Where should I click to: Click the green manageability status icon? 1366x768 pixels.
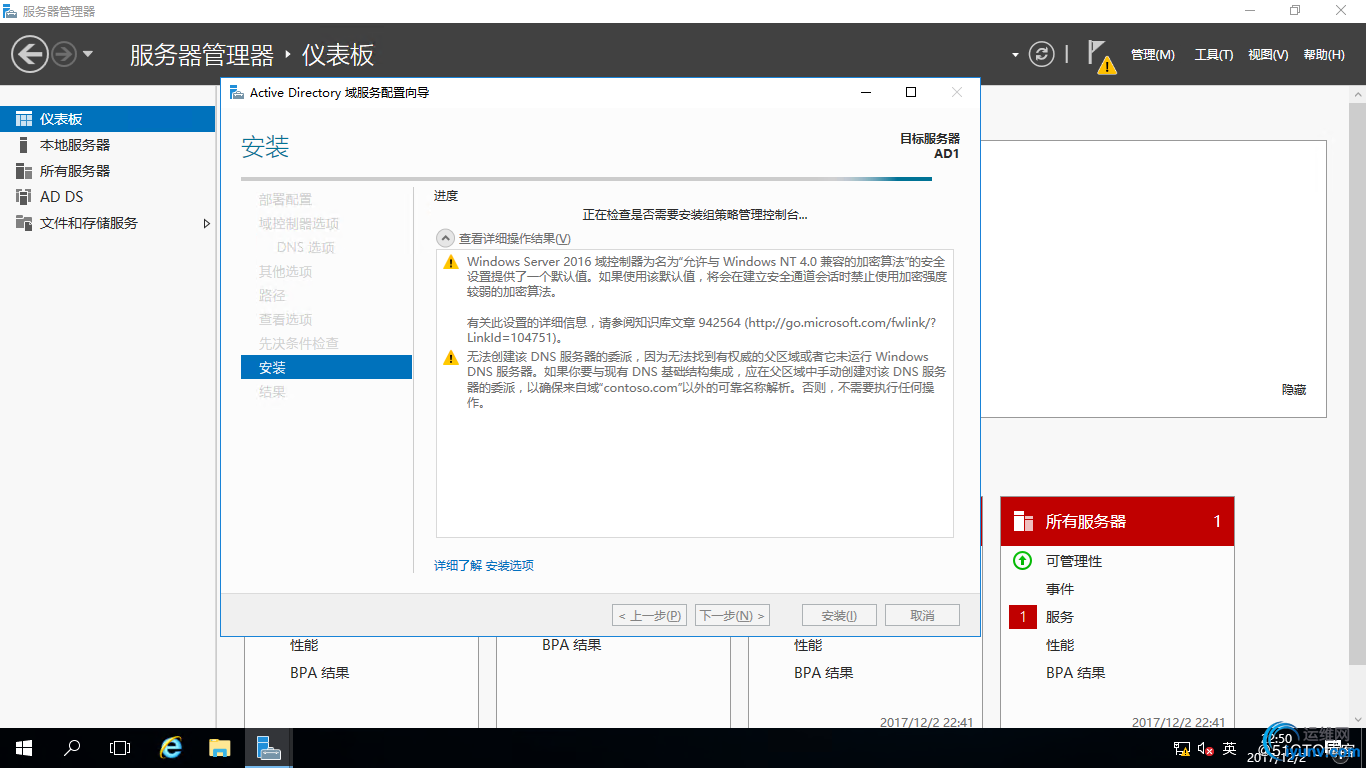point(1022,561)
